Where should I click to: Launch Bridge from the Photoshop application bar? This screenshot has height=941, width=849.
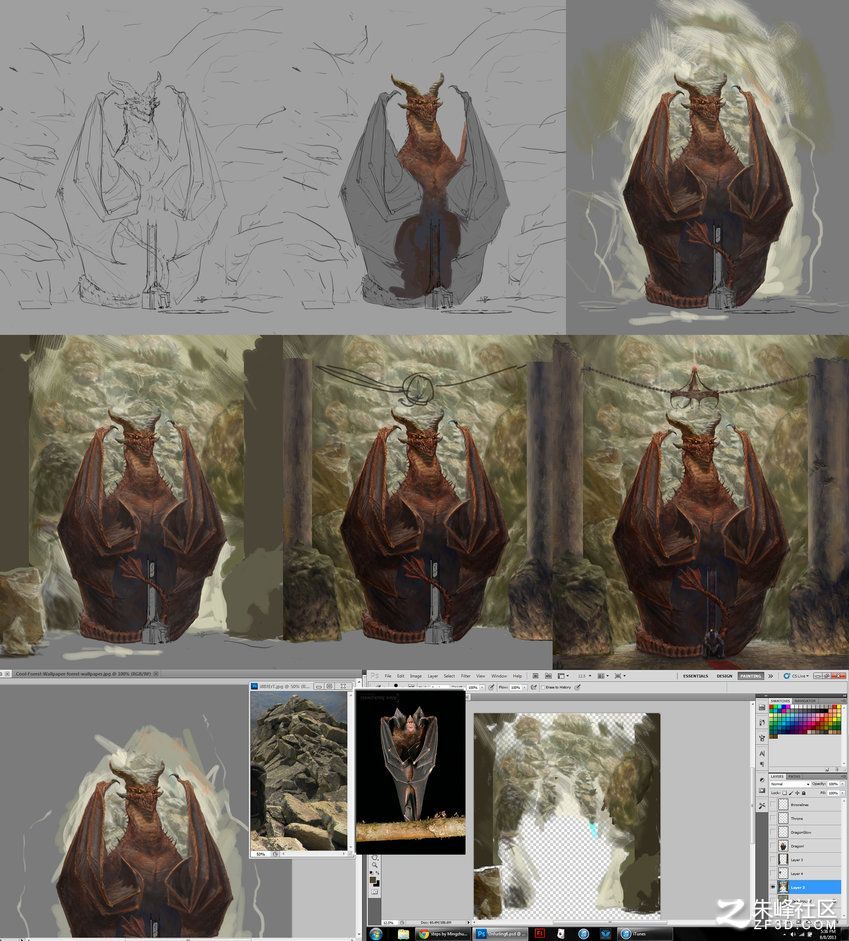[536, 676]
